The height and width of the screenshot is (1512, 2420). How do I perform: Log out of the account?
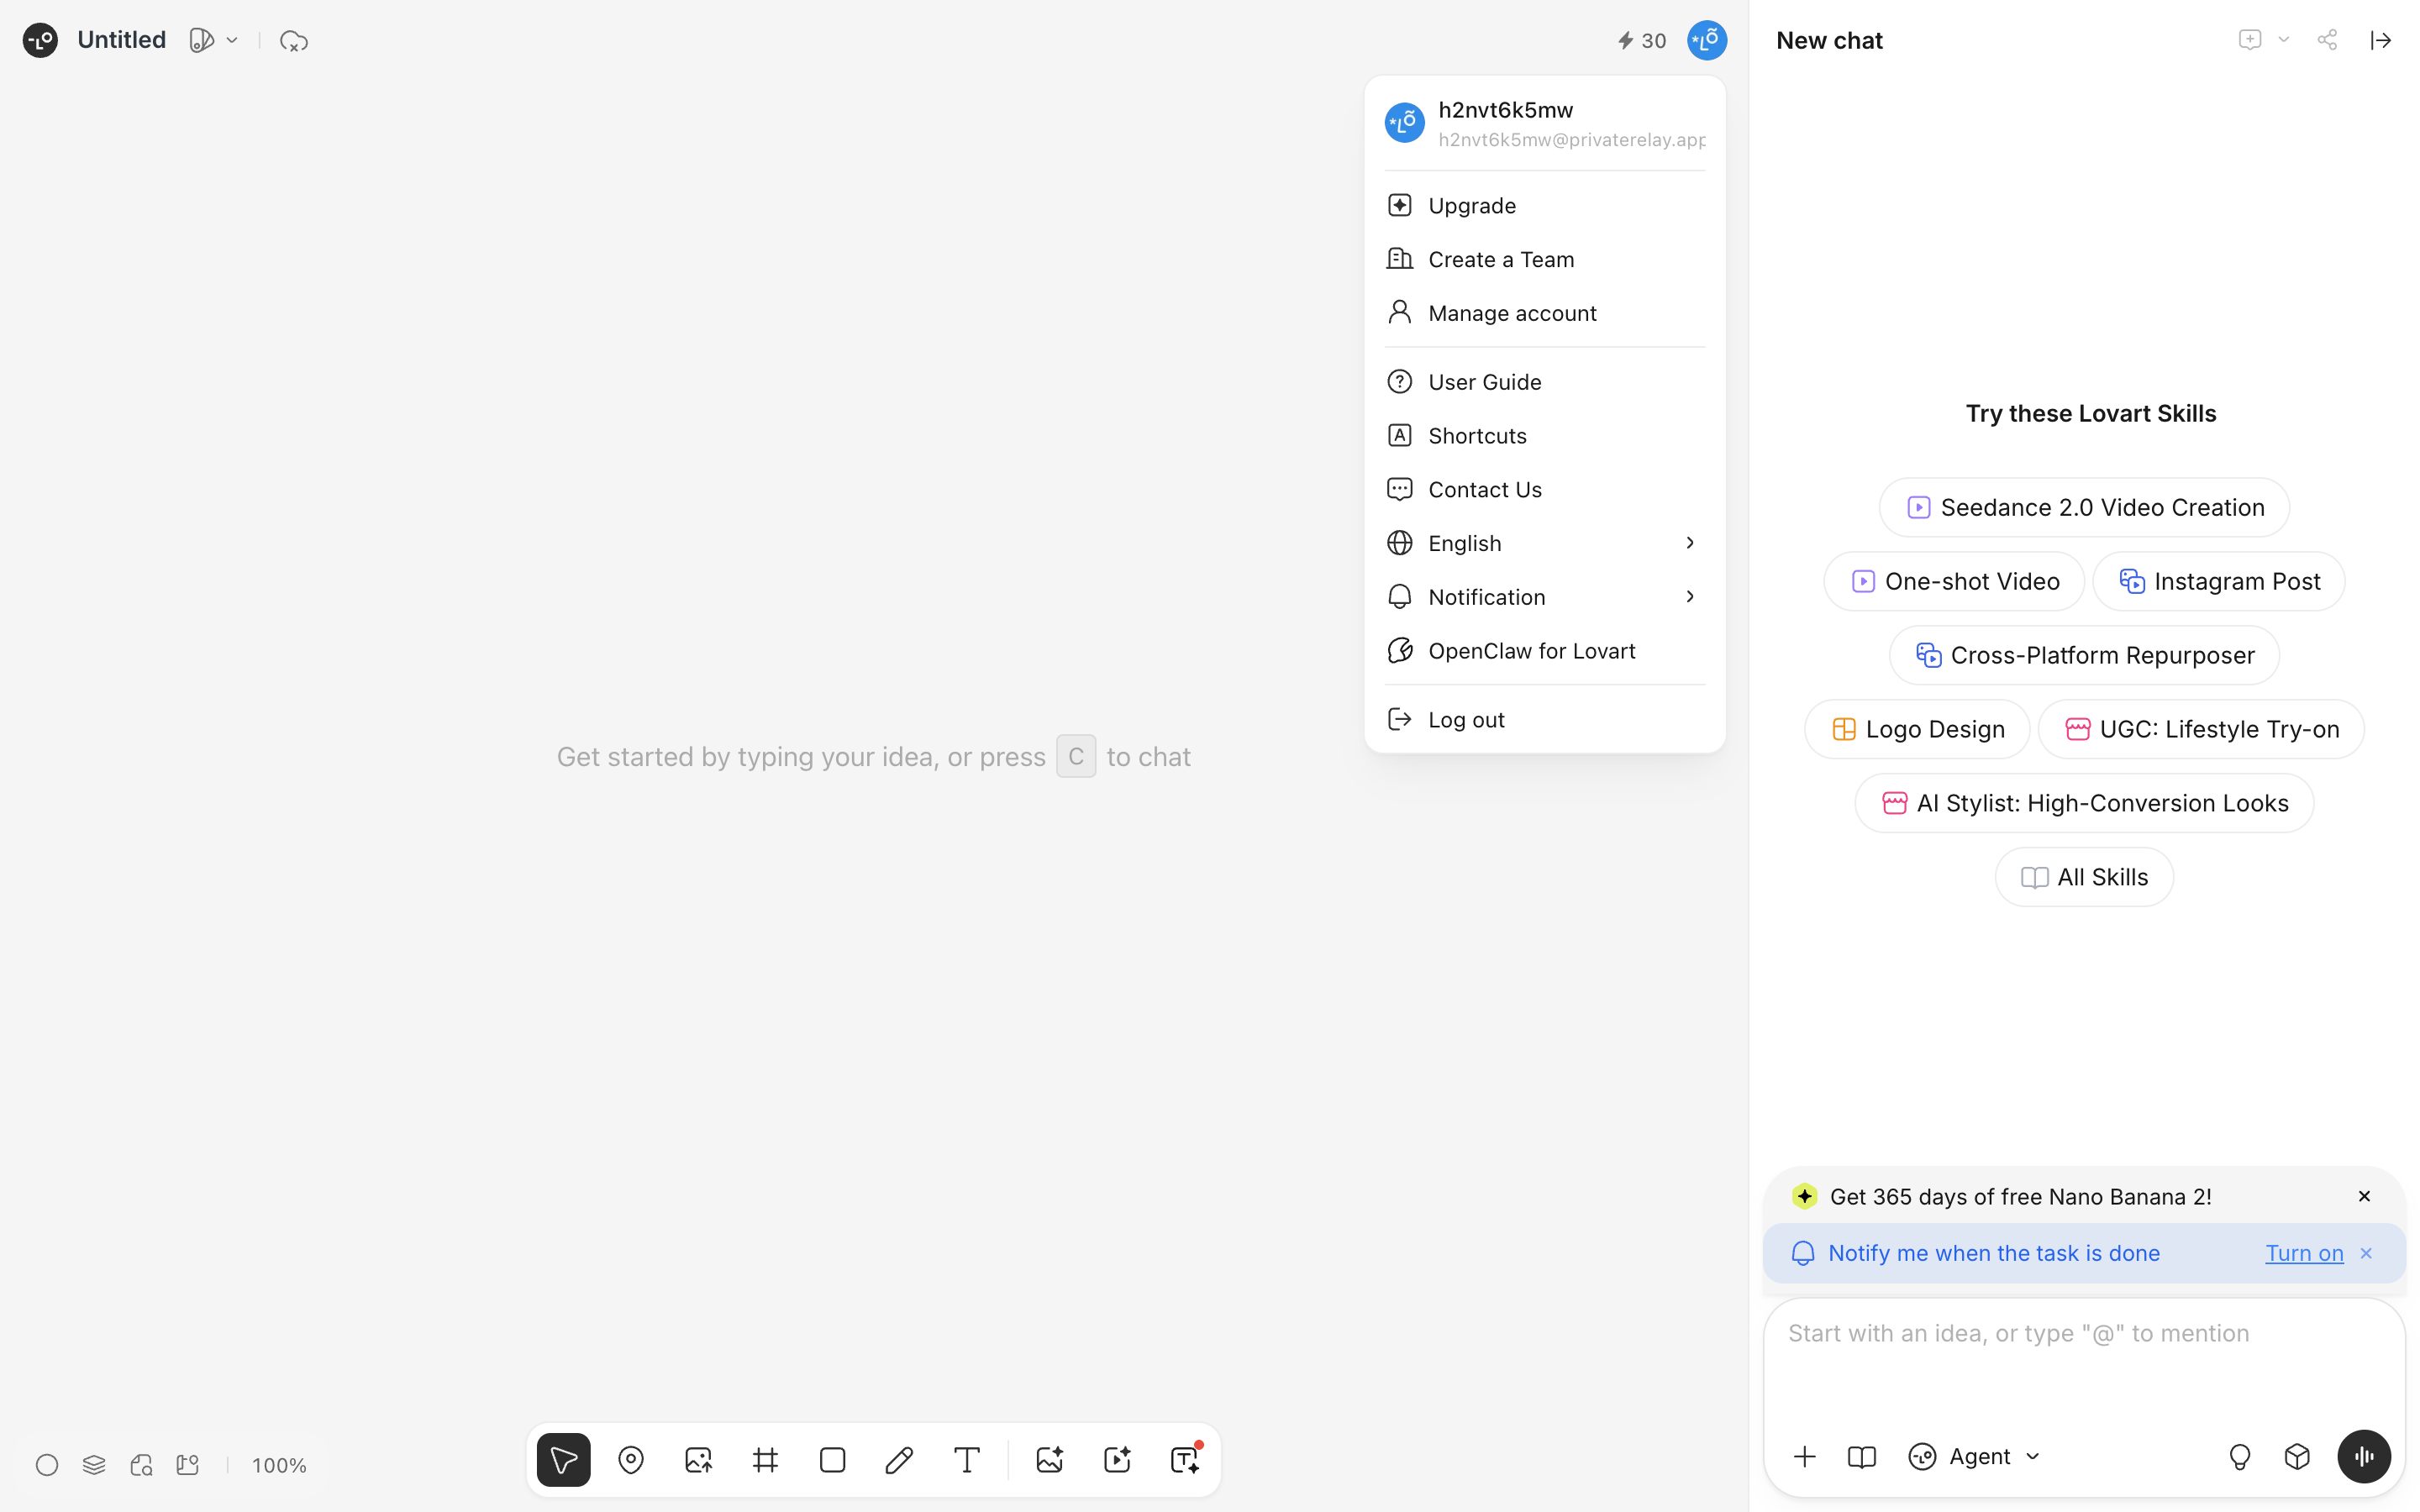point(1545,719)
